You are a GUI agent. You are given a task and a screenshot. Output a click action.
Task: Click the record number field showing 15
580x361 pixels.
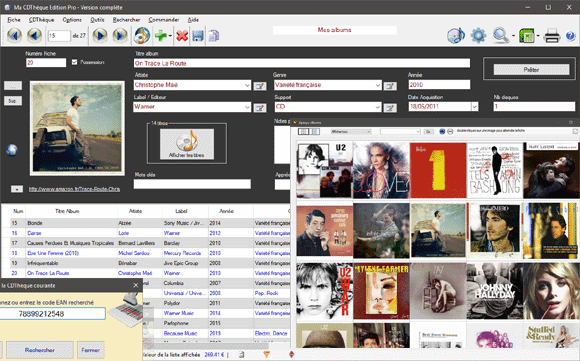pyautogui.click(x=59, y=36)
